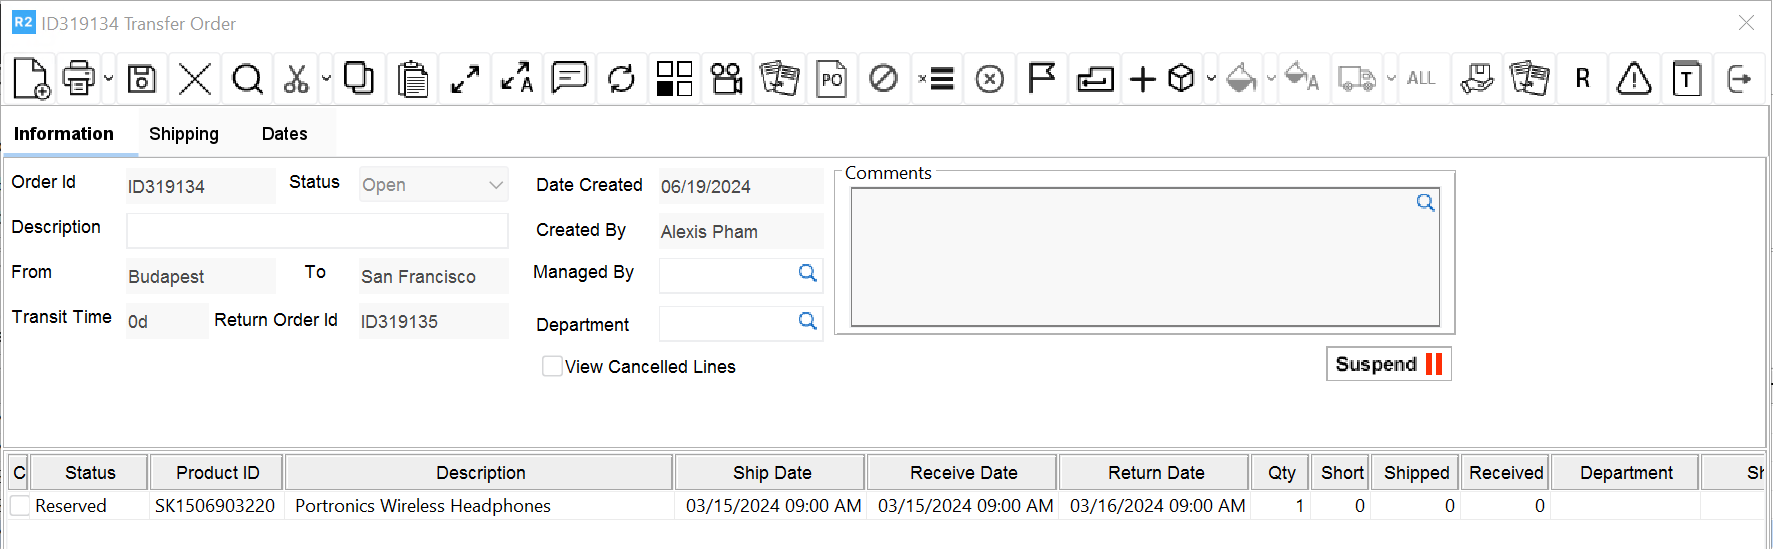Click the refresh arrows icon

pyautogui.click(x=621, y=78)
